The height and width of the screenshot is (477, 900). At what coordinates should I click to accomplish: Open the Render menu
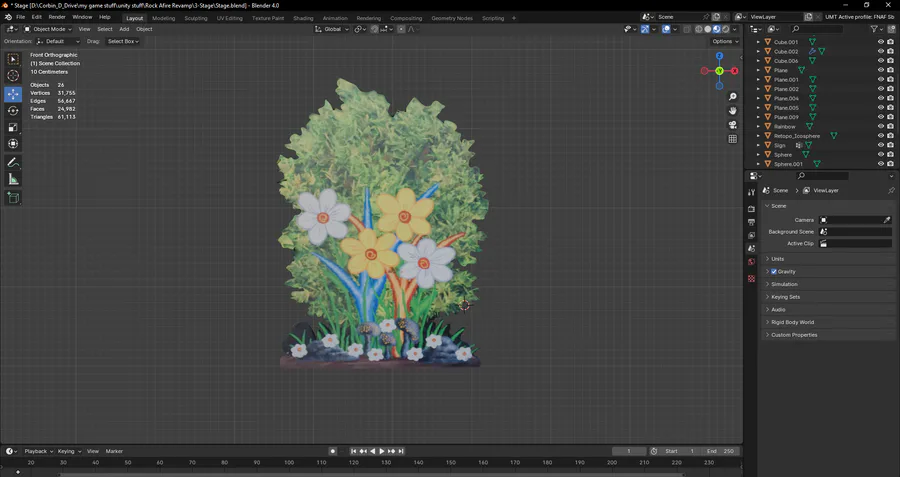57,17
